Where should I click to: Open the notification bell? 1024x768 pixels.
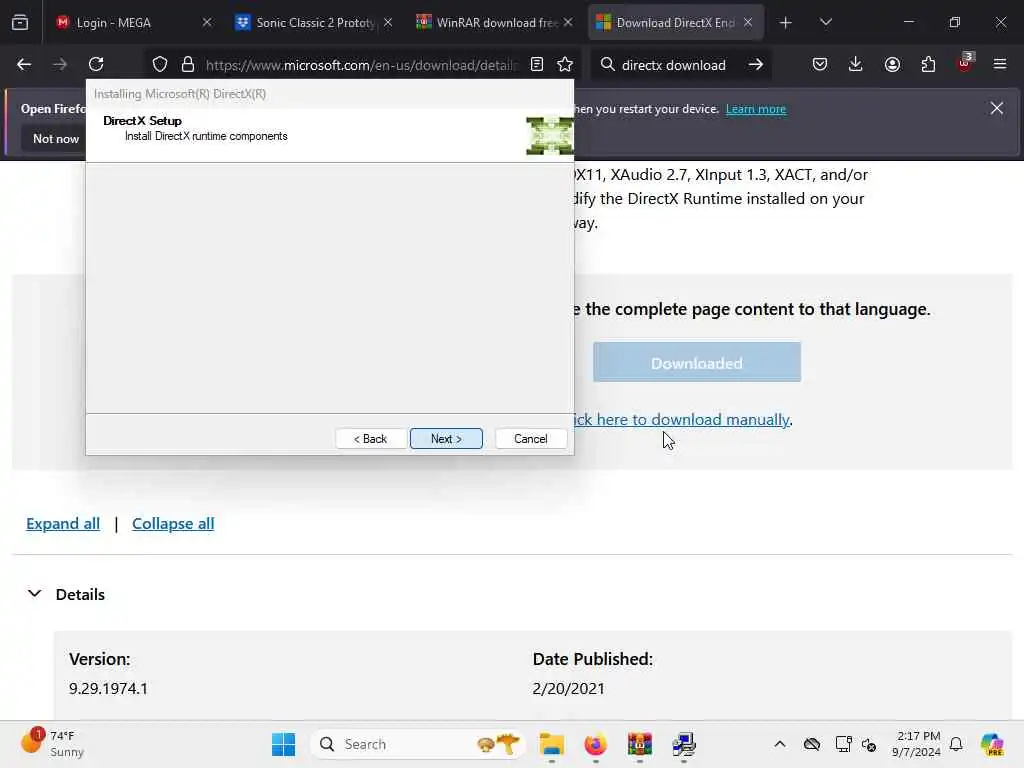(x=956, y=744)
